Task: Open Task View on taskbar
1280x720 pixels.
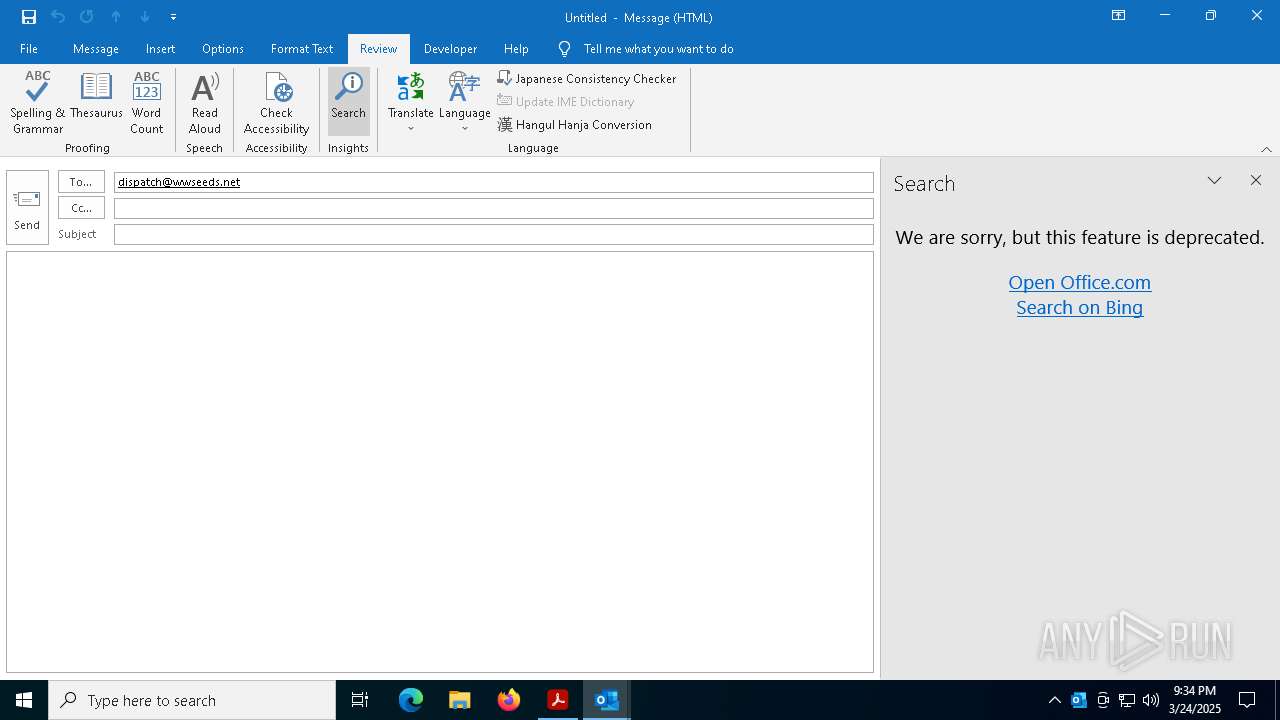Action: point(360,700)
